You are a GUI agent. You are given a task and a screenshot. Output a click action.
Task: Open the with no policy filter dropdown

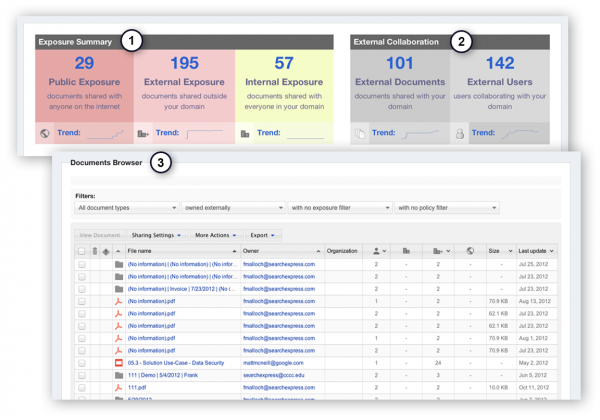click(x=445, y=208)
